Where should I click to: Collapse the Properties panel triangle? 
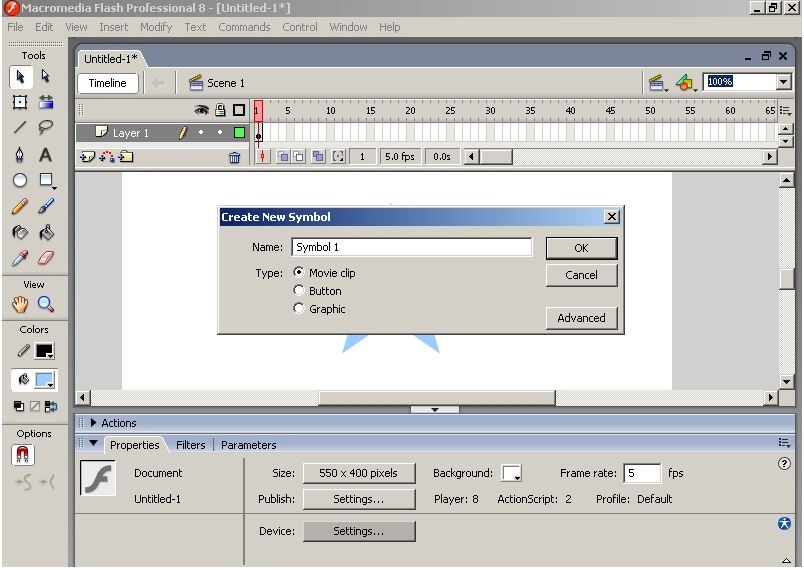[x=93, y=443]
